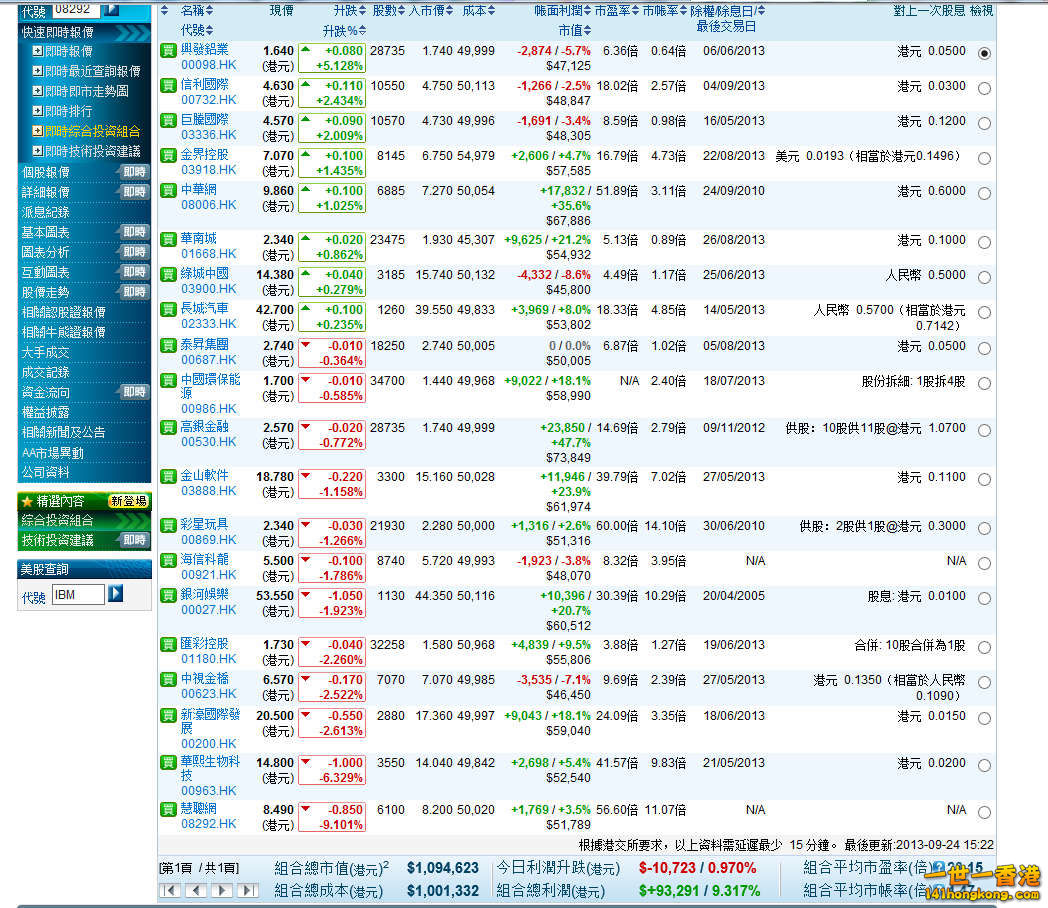Screen dimensions: 1048x908
Task: Open 相關新聞及公告 in the sidebar
Action: point(63,432)
